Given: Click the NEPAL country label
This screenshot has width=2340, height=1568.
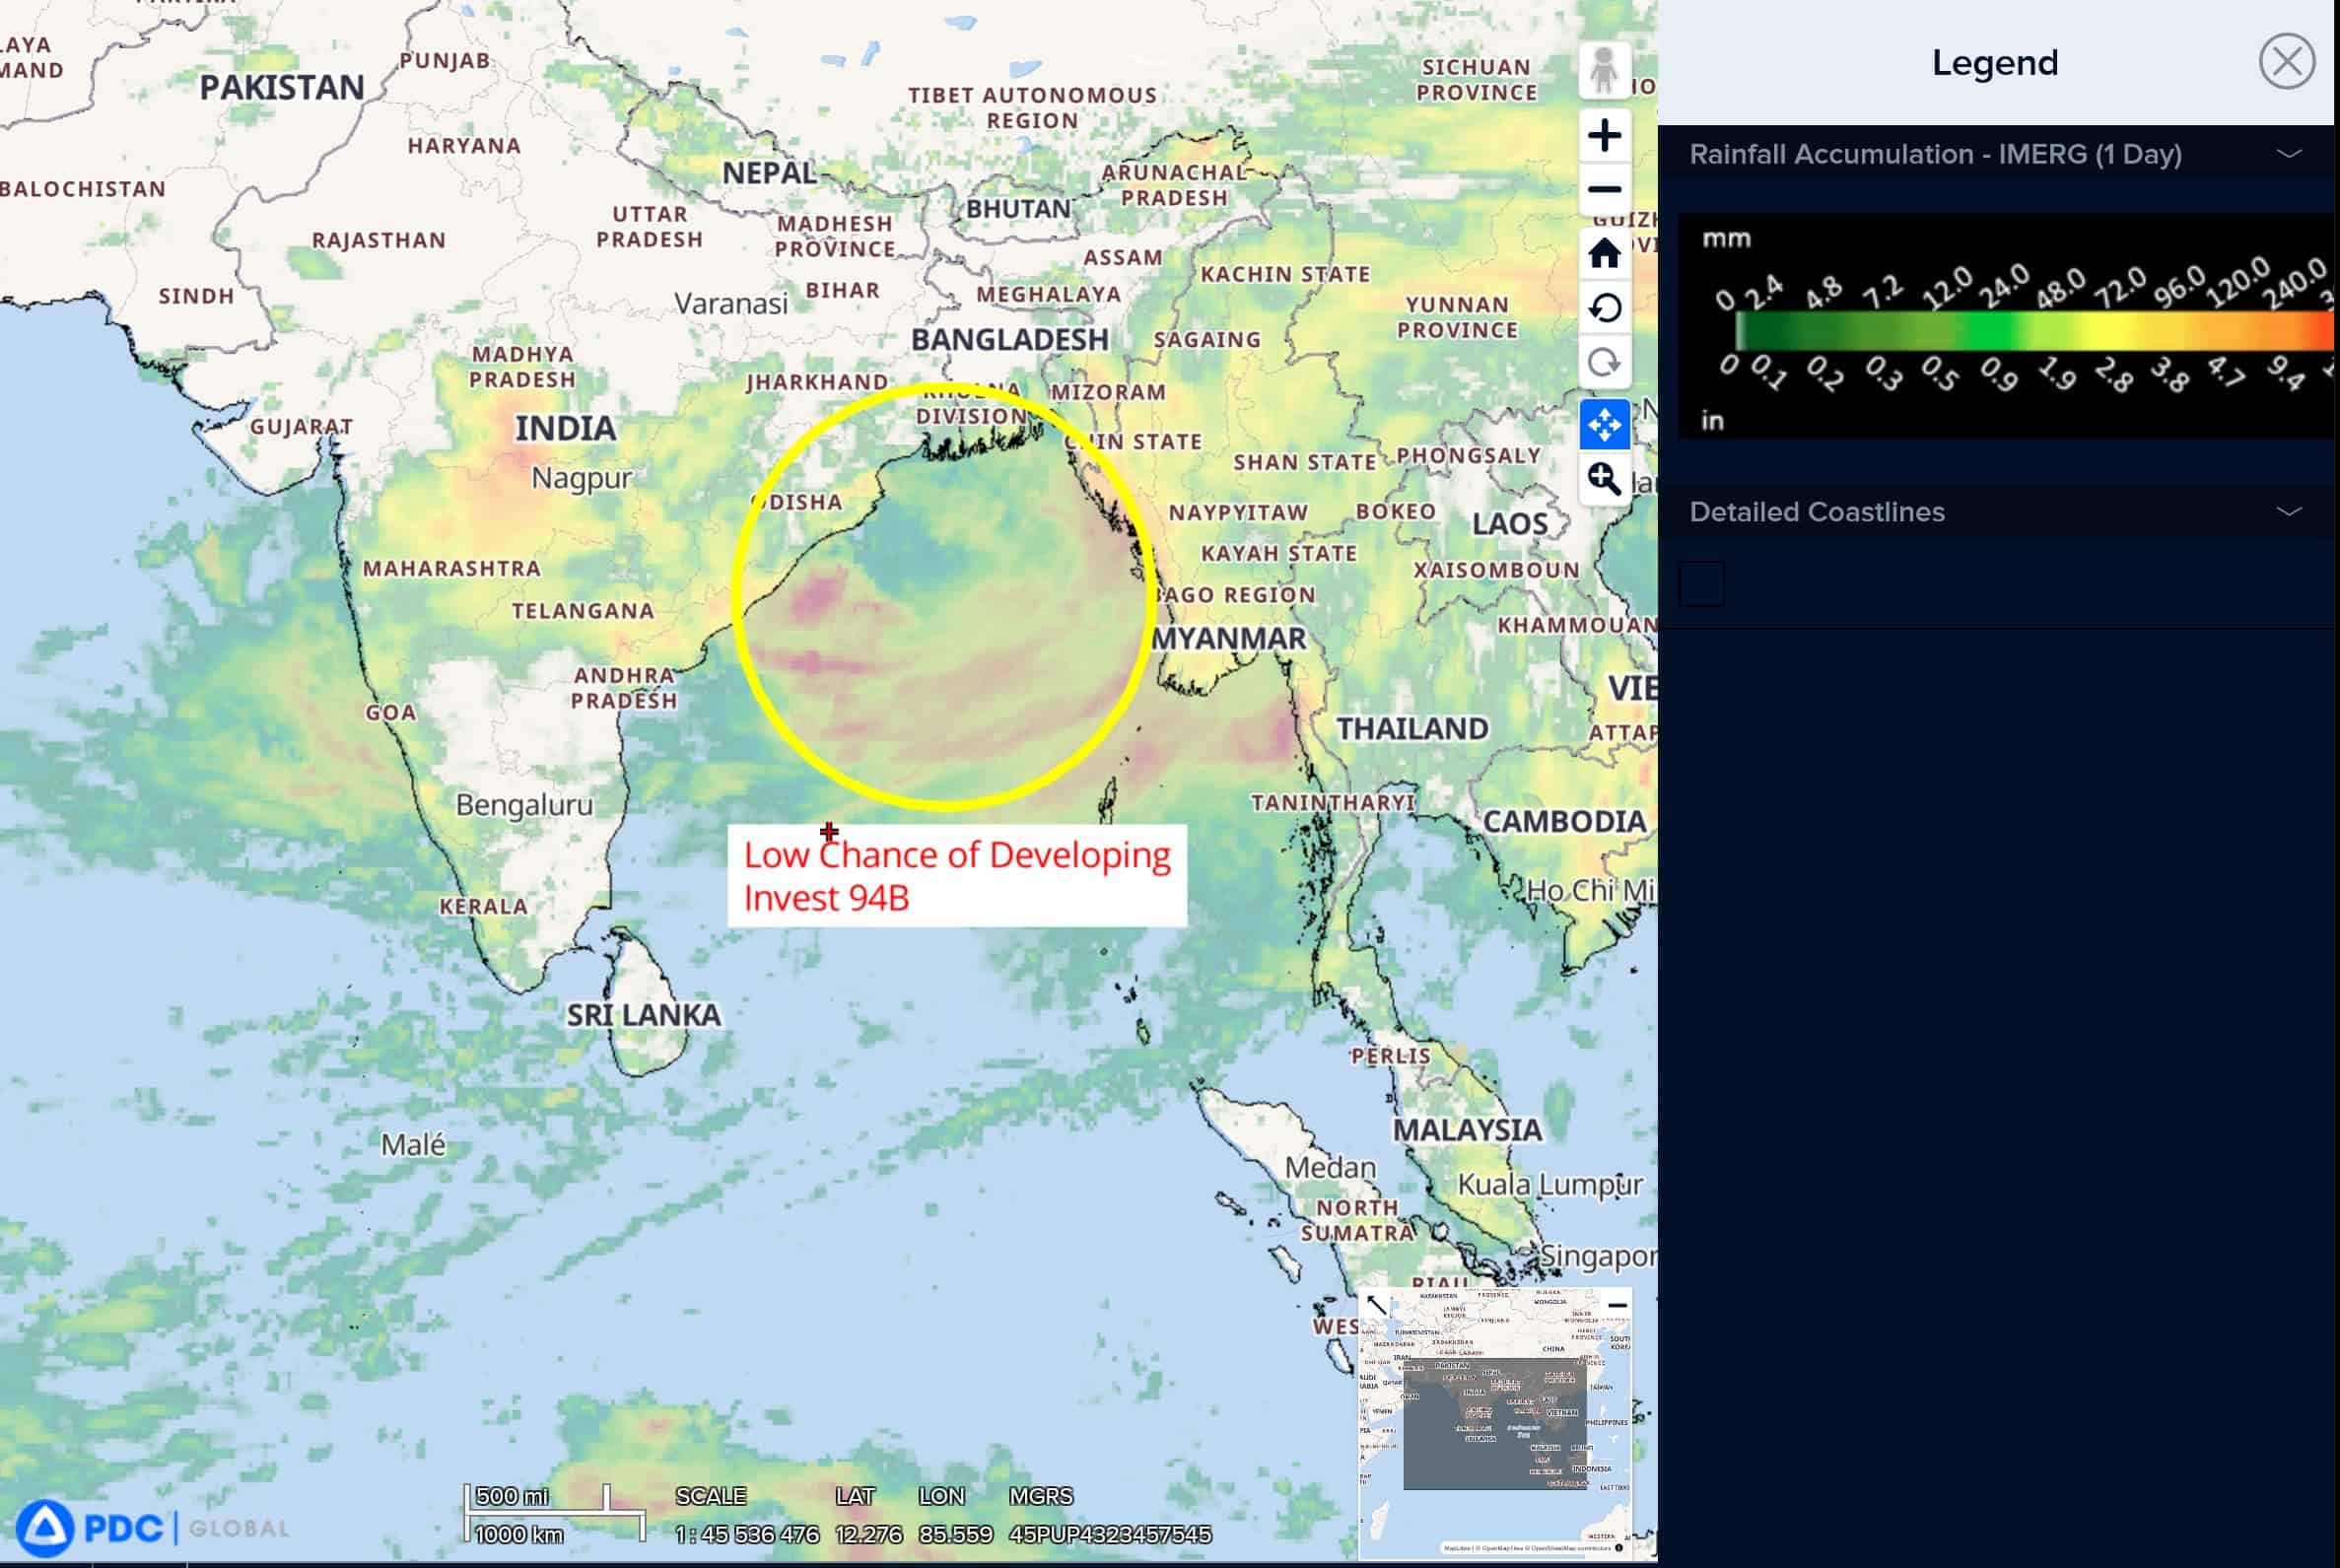Looking at the screenshot, I should [x=769, y=172].
